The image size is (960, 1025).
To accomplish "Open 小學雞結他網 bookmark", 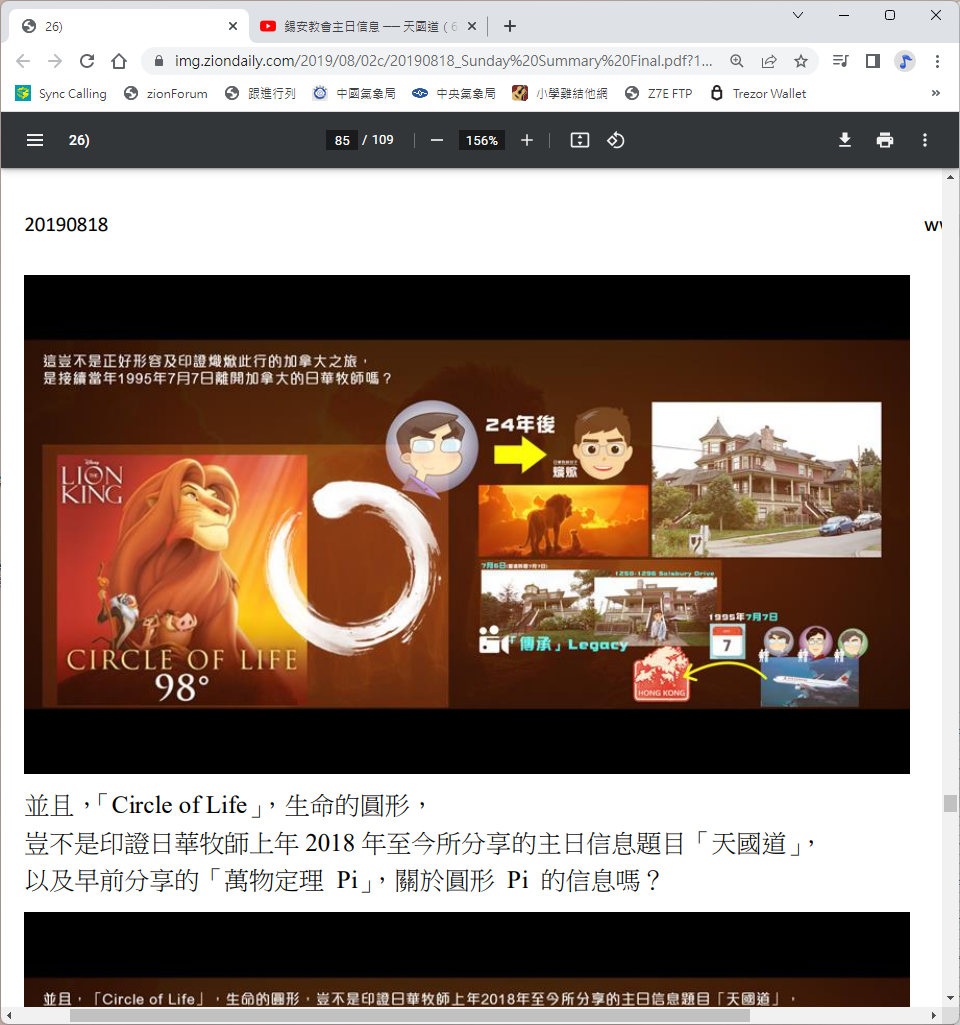I will [x=560, y=93].
